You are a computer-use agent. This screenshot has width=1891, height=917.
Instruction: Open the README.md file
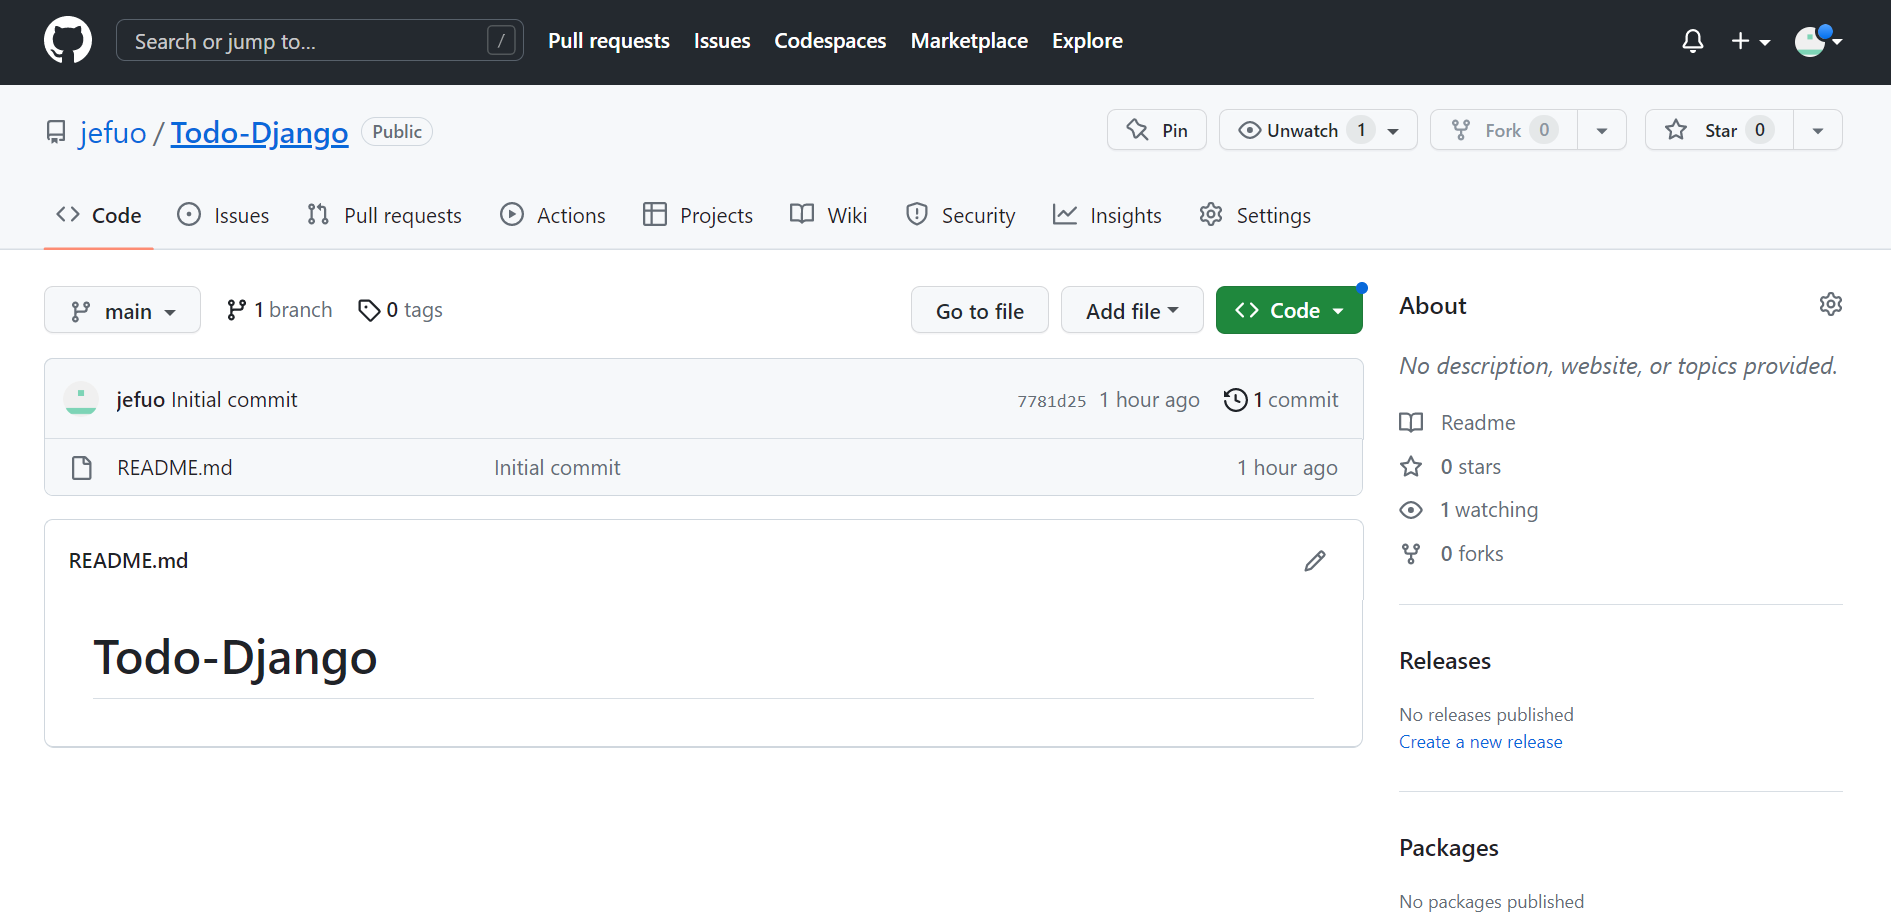tap(175, 468)
